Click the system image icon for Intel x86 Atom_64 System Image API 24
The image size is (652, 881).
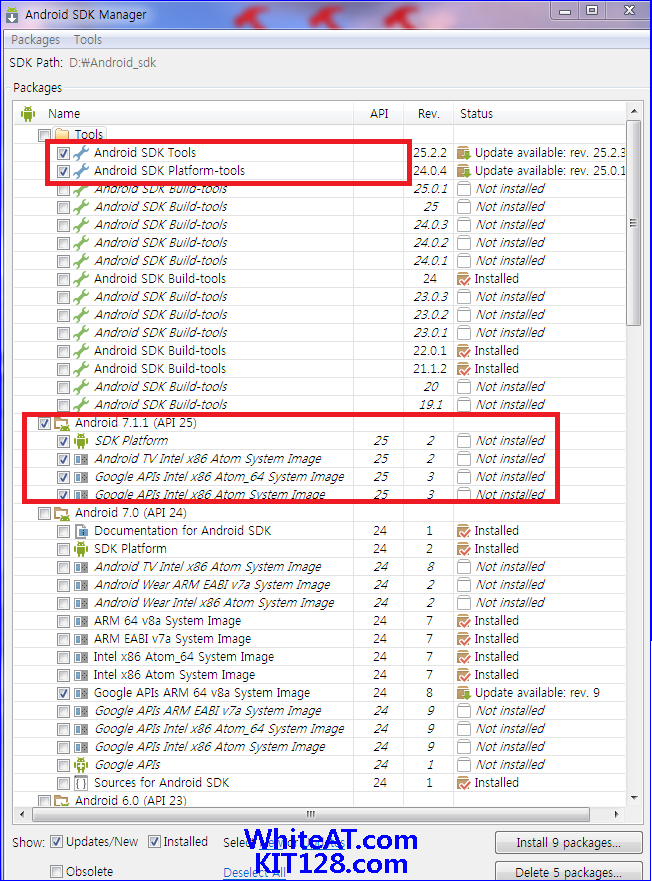(82, 657)
